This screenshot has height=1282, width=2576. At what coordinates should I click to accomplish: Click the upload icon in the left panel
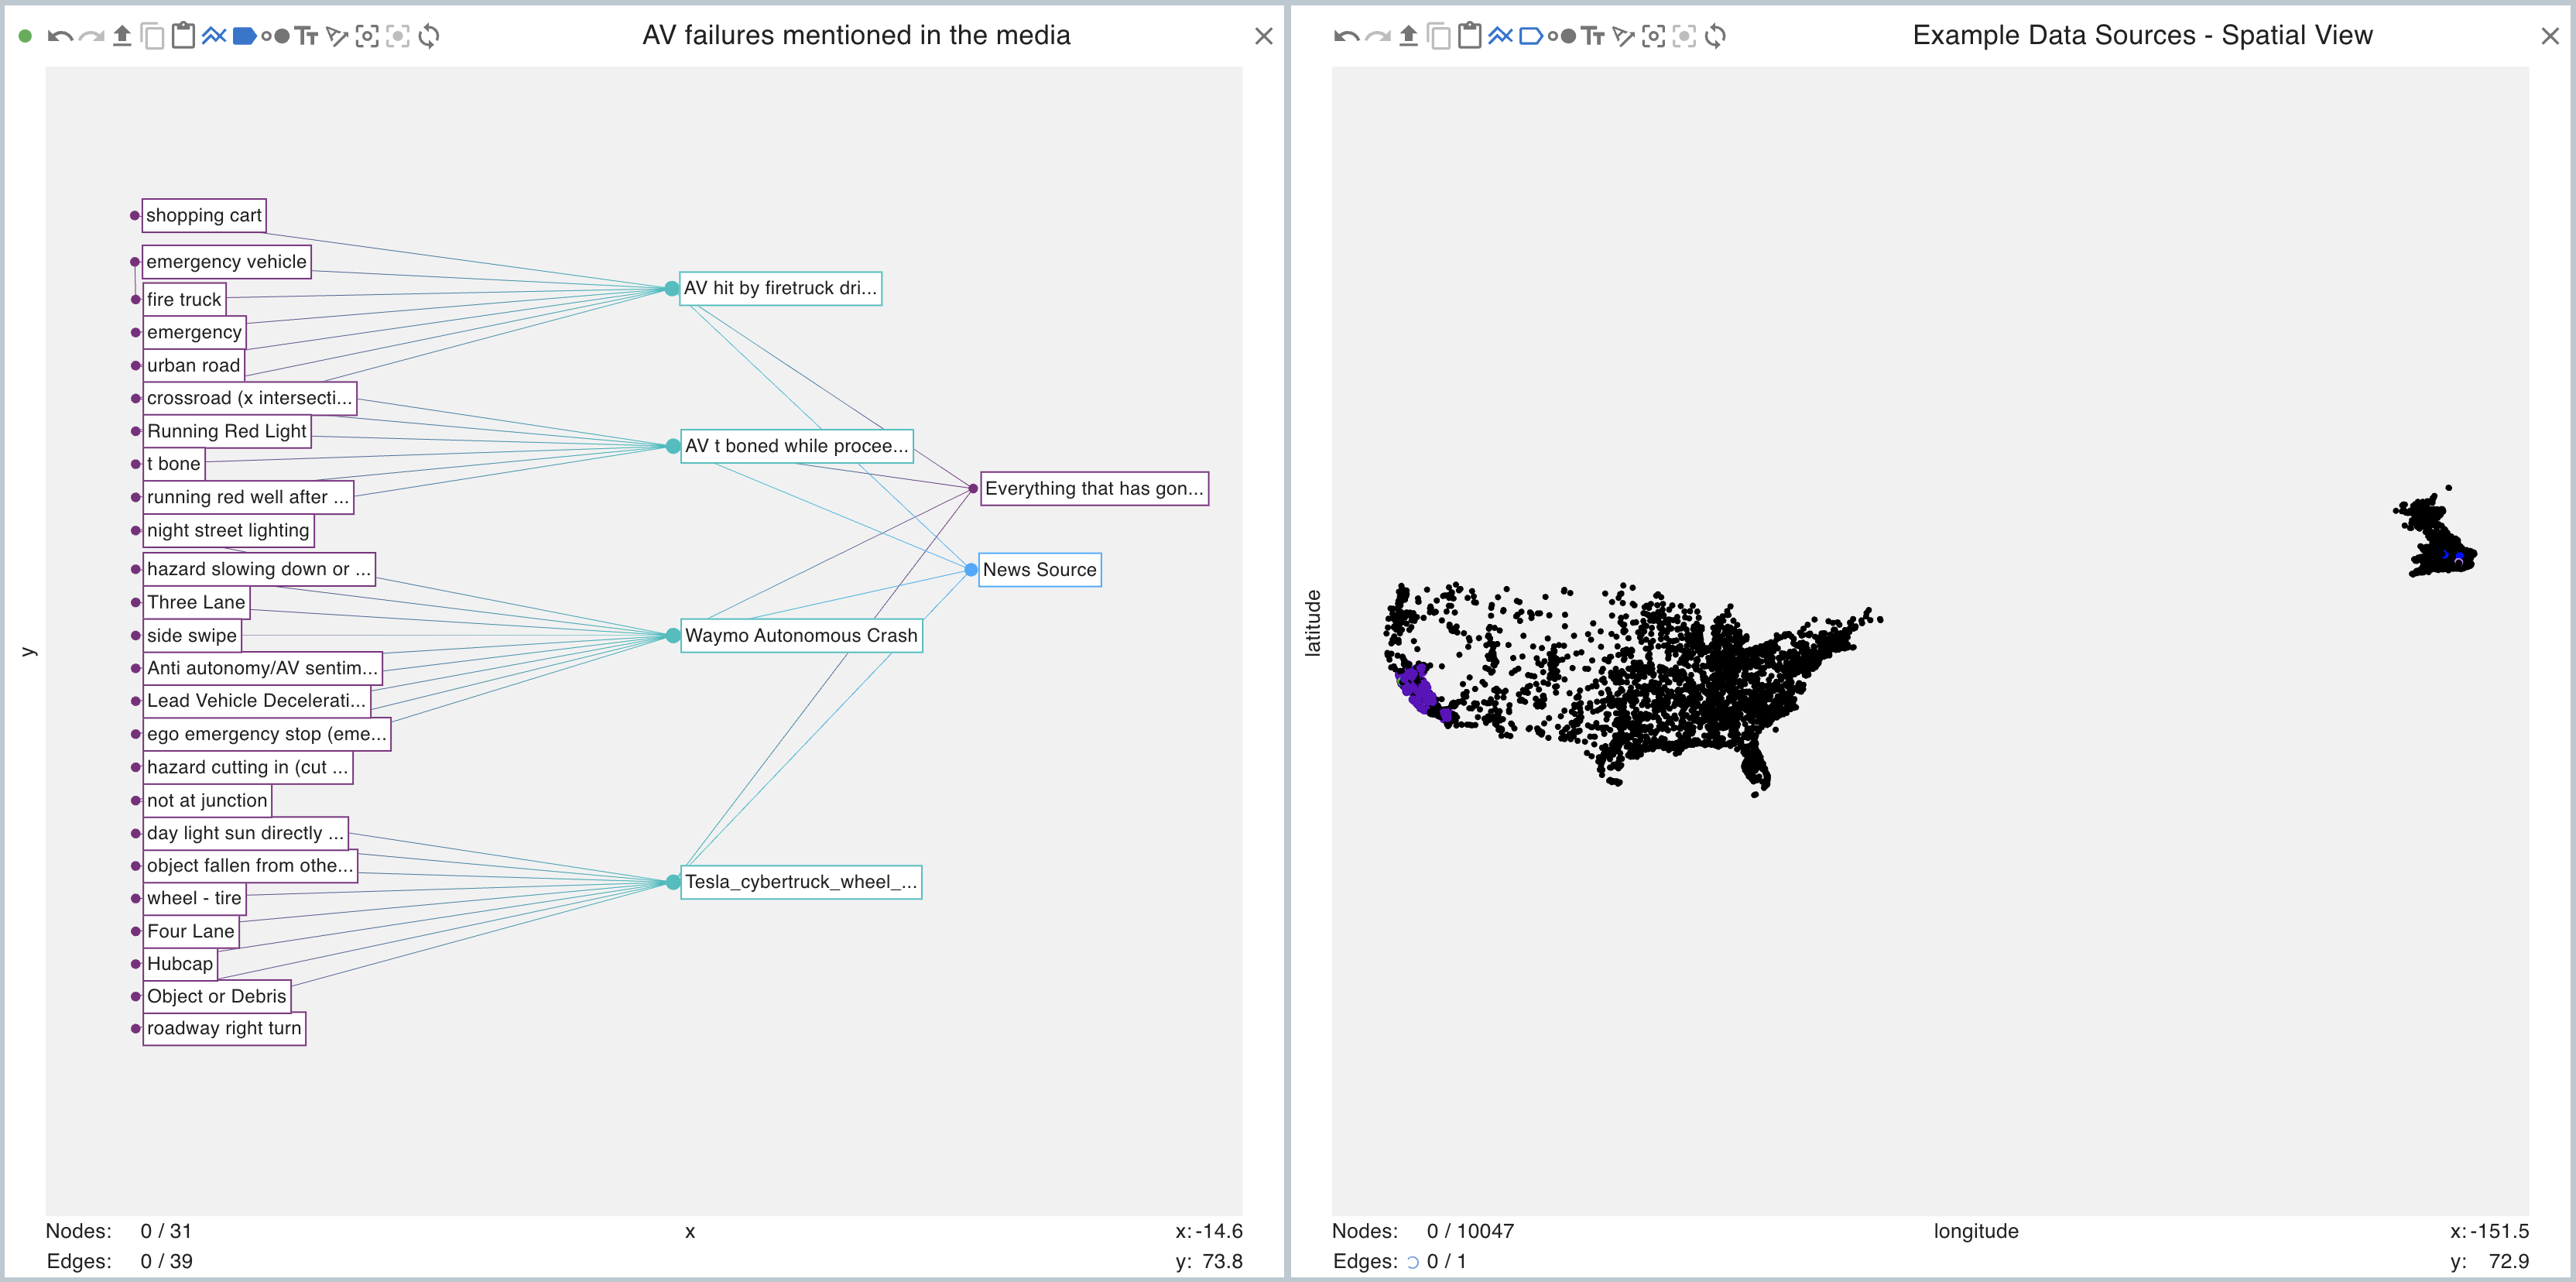pyautogui.click(x=122, y=37)
